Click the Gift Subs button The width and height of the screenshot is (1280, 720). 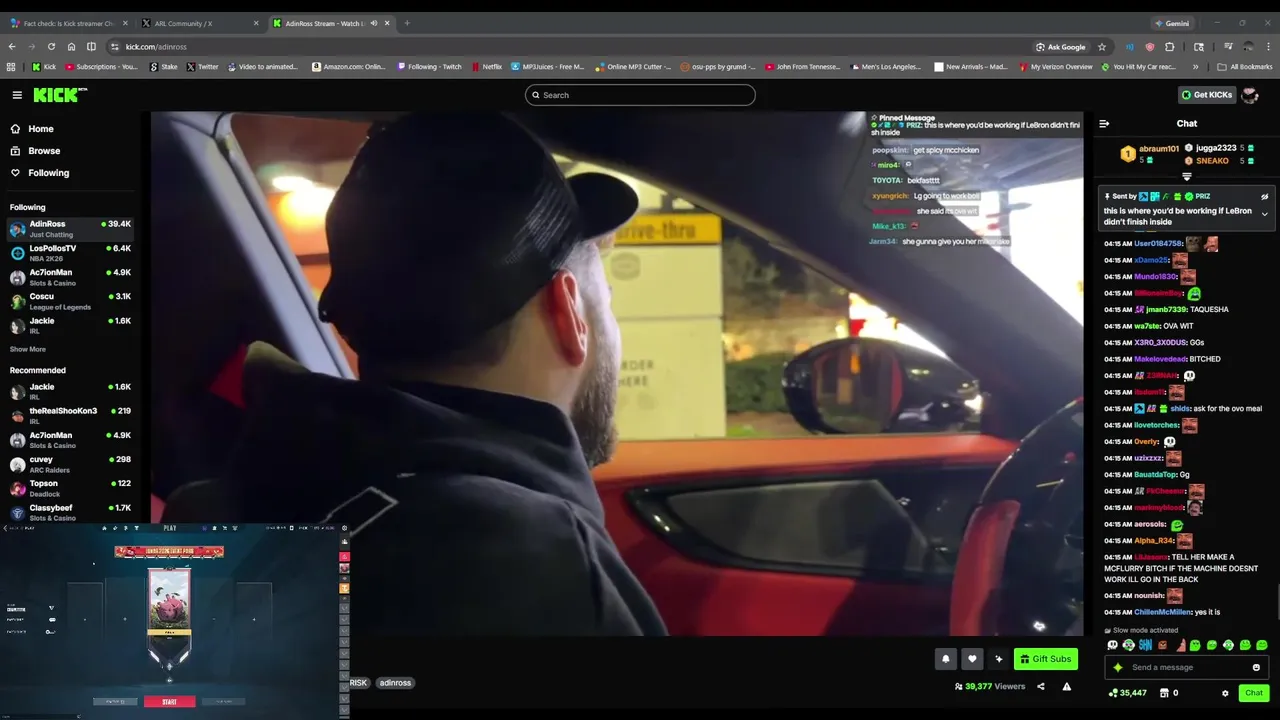[x=1046, y=659]
